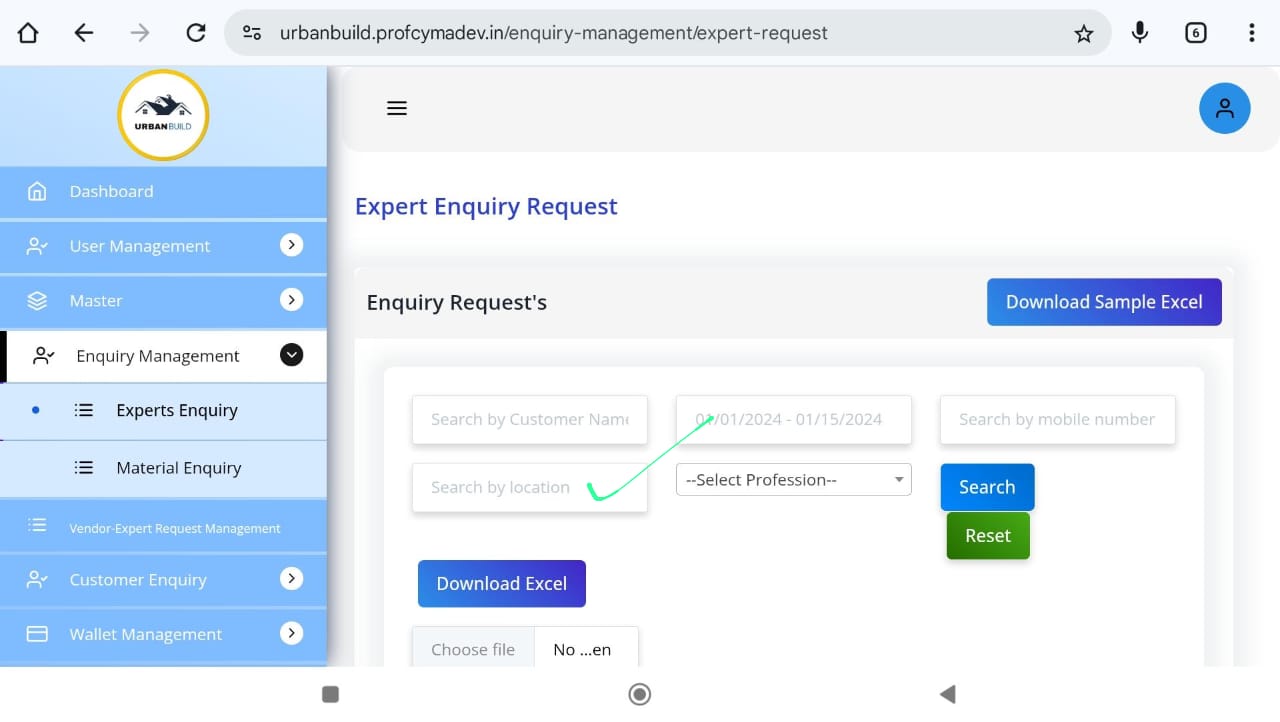Image resolution: width=1280 pixels, height=722 pixels.
Task: Go to Dashboard
Action: pyautogui.click(x=111, y=191)
